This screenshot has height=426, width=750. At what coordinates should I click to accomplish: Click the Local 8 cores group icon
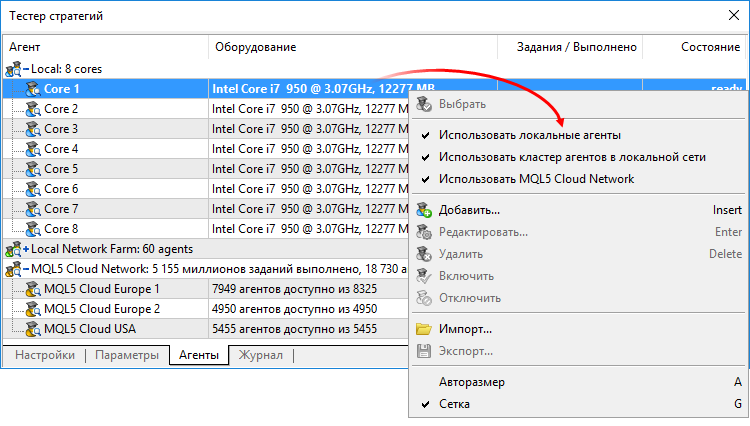click(x=13, y=69)
